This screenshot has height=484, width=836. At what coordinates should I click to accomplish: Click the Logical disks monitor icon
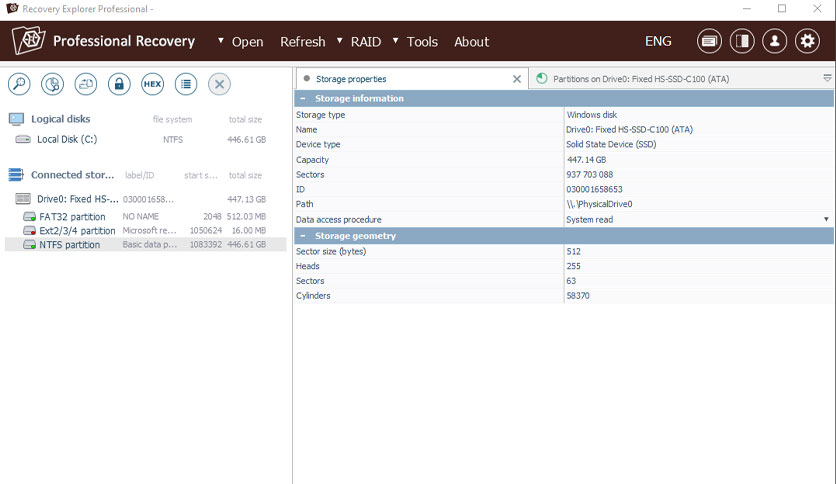tap(17, 119)
